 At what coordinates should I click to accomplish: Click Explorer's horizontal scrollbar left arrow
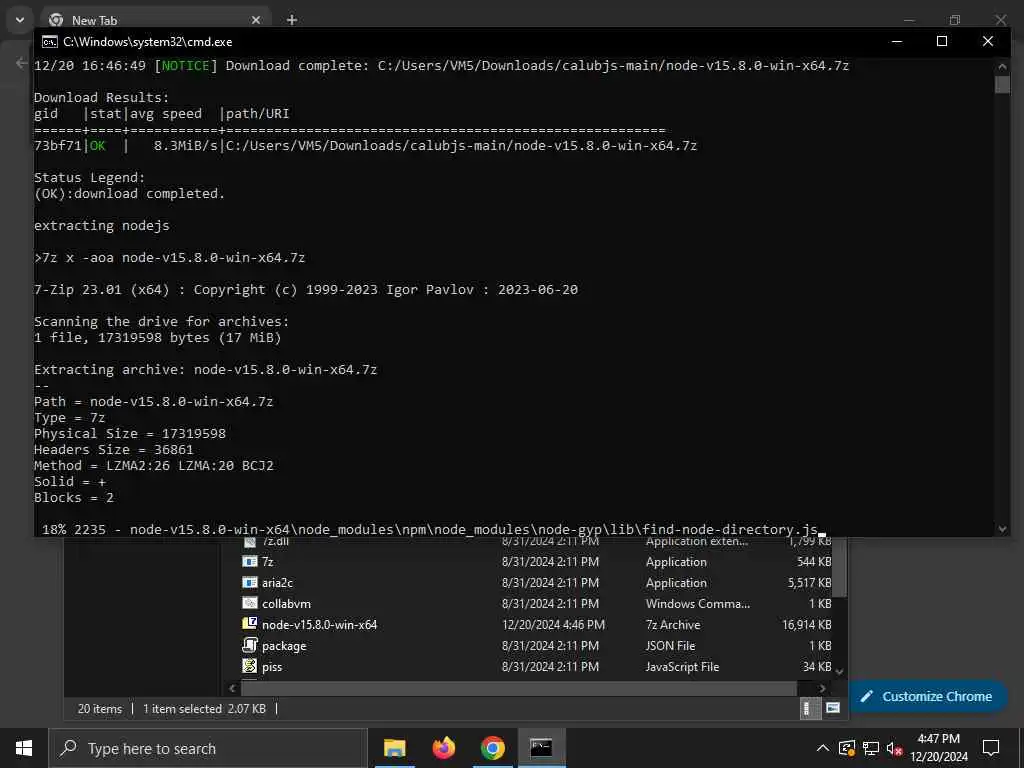tap(232, 688)
